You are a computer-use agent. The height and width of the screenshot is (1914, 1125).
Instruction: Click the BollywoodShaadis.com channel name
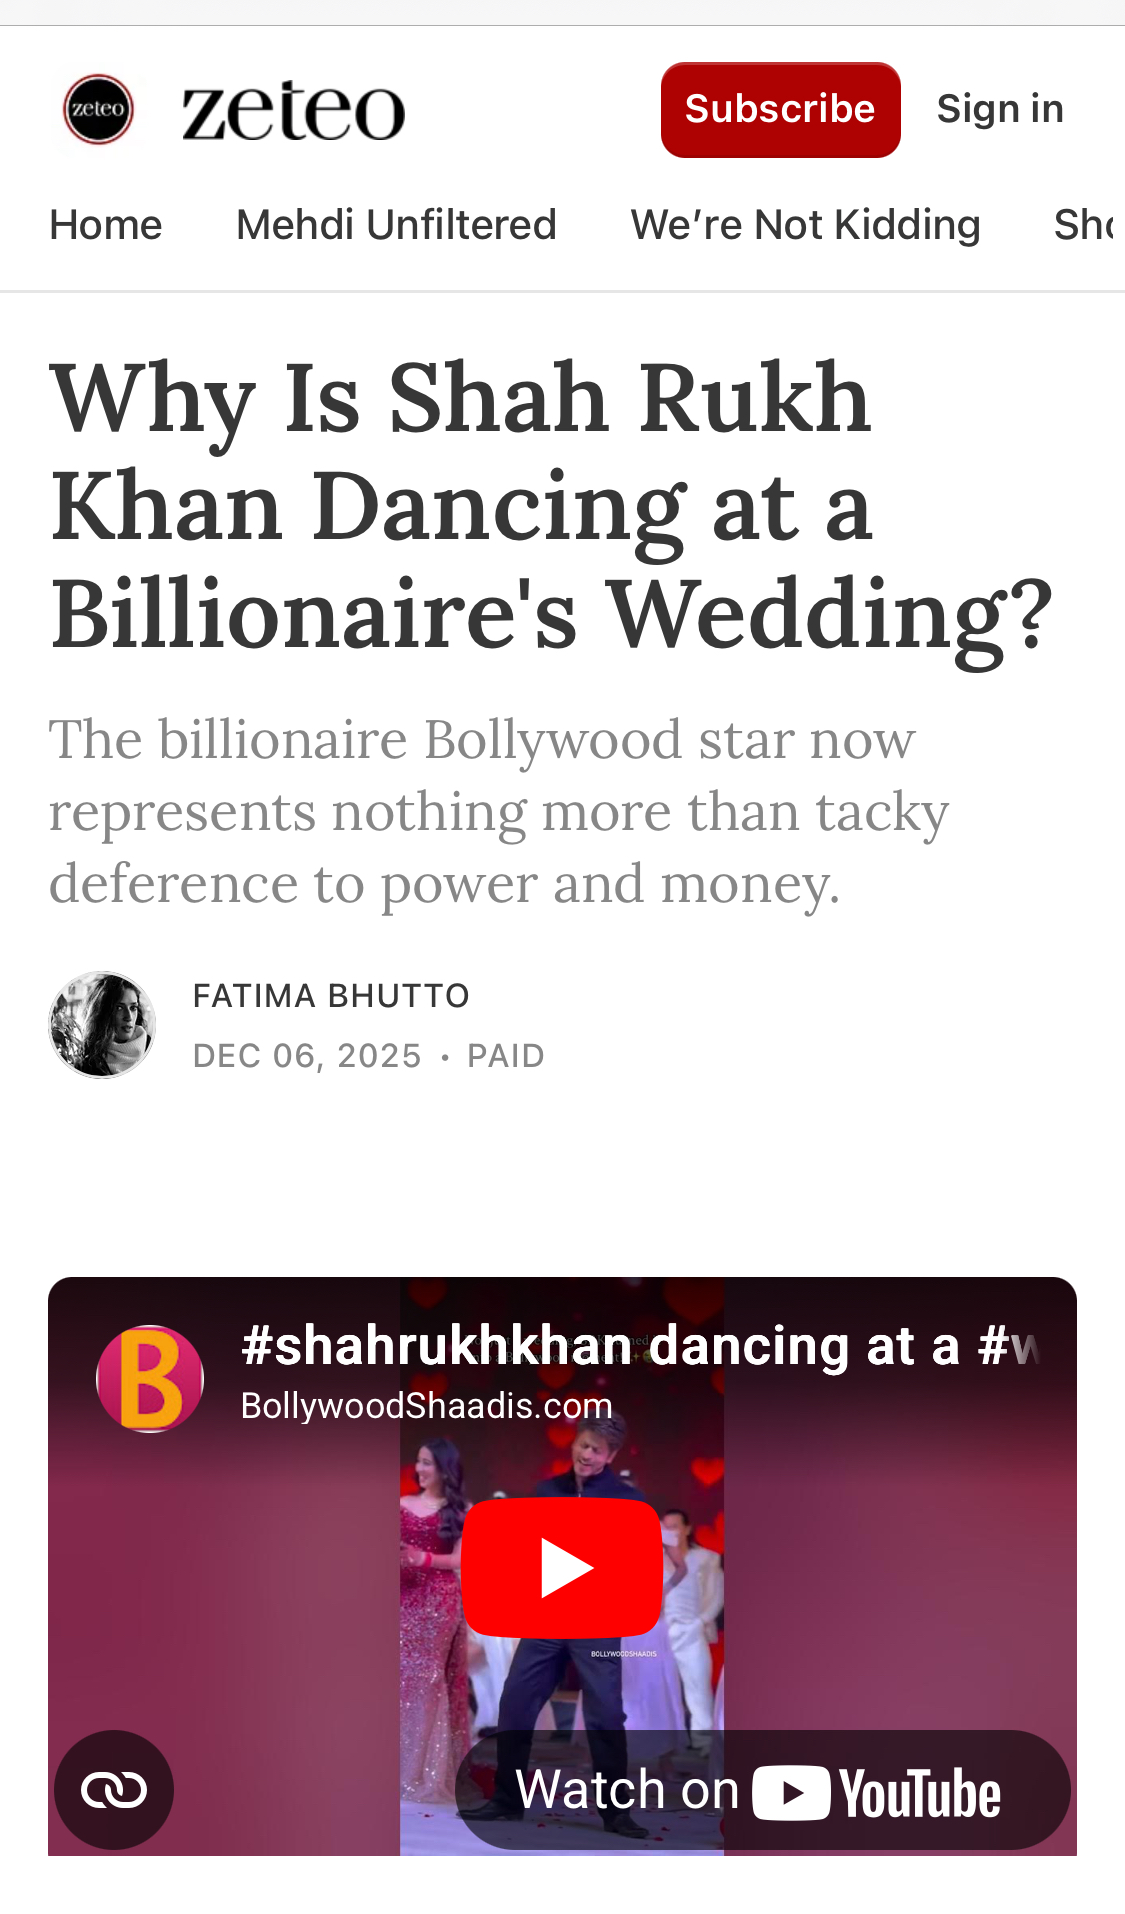(427, 1406)
